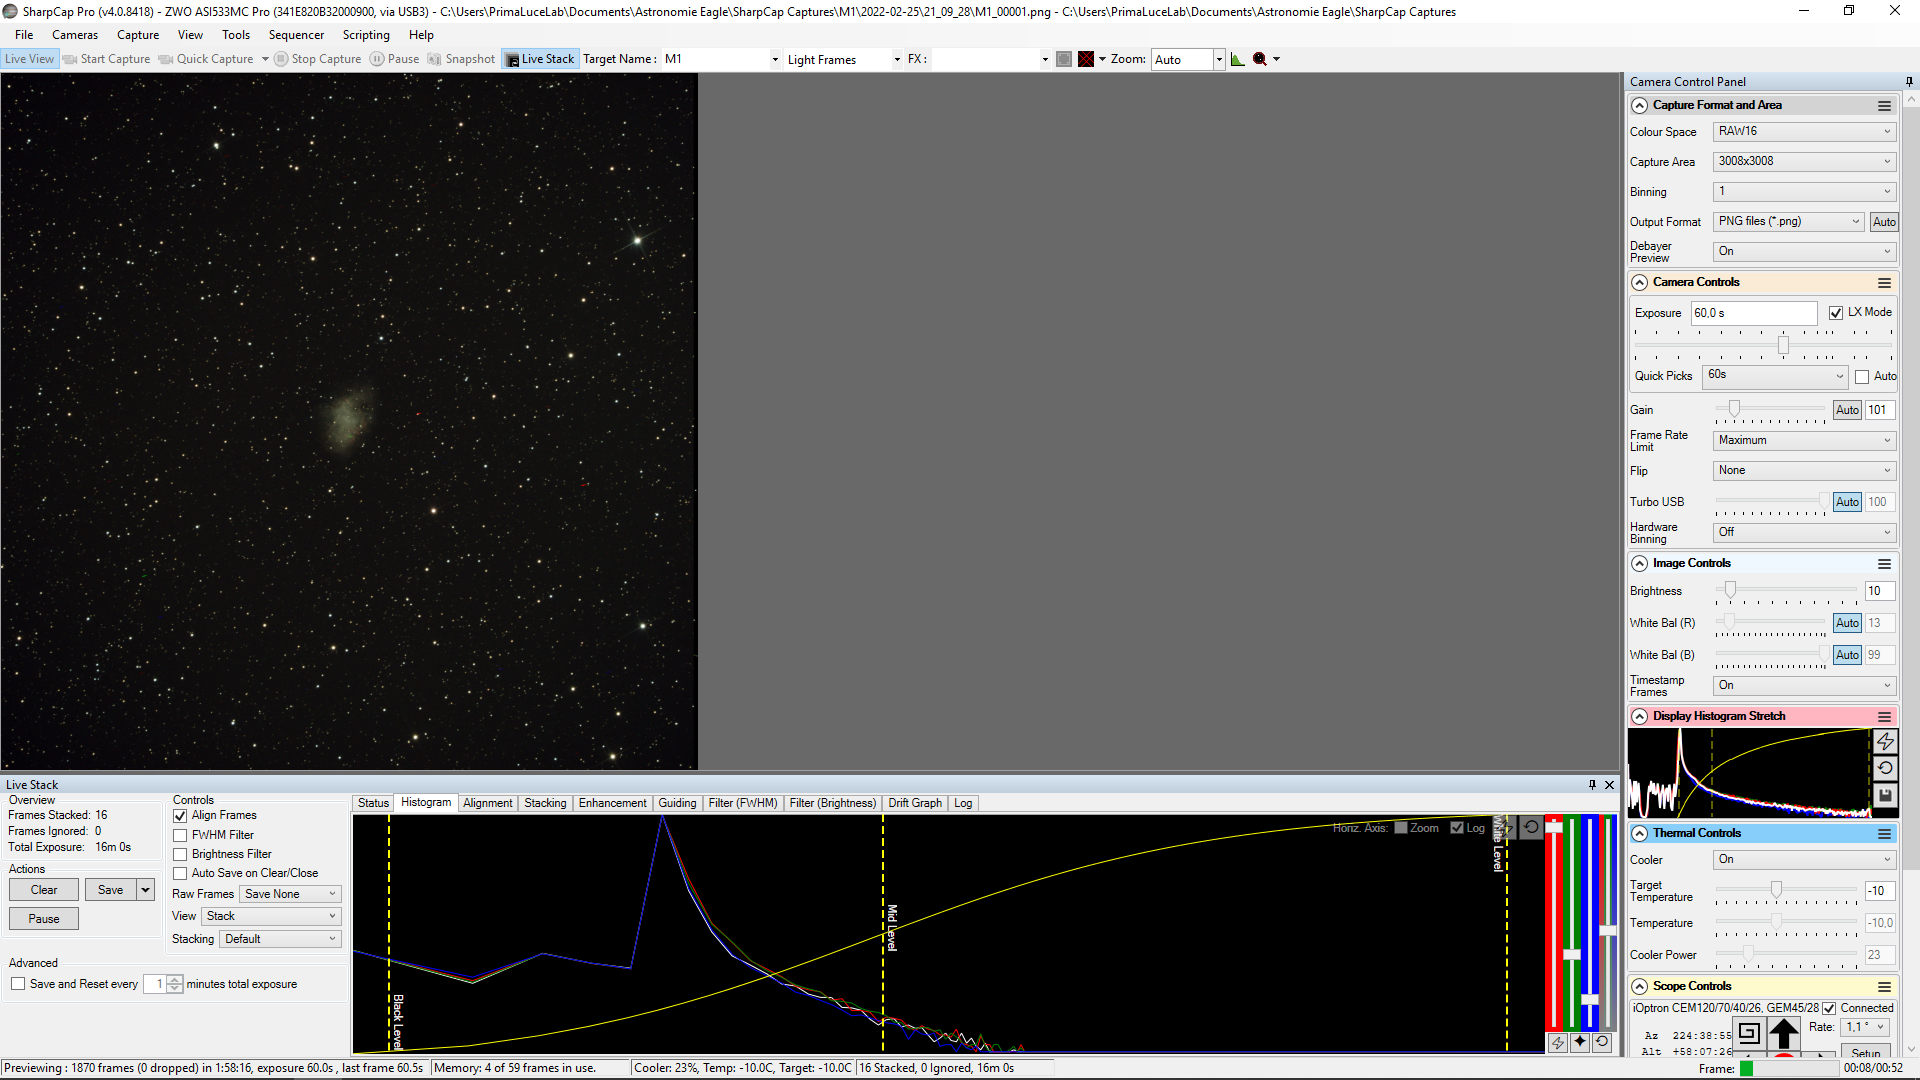Open Output Format dropdown

1789,222
